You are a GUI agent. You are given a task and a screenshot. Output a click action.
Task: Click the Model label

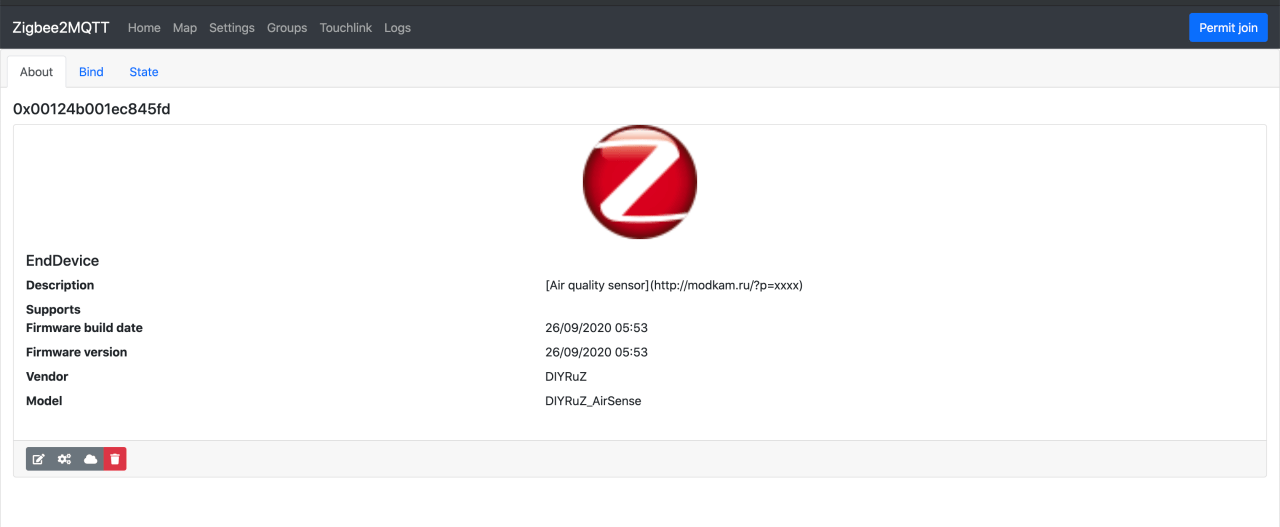pyautogui.click(x=44, y=401)
